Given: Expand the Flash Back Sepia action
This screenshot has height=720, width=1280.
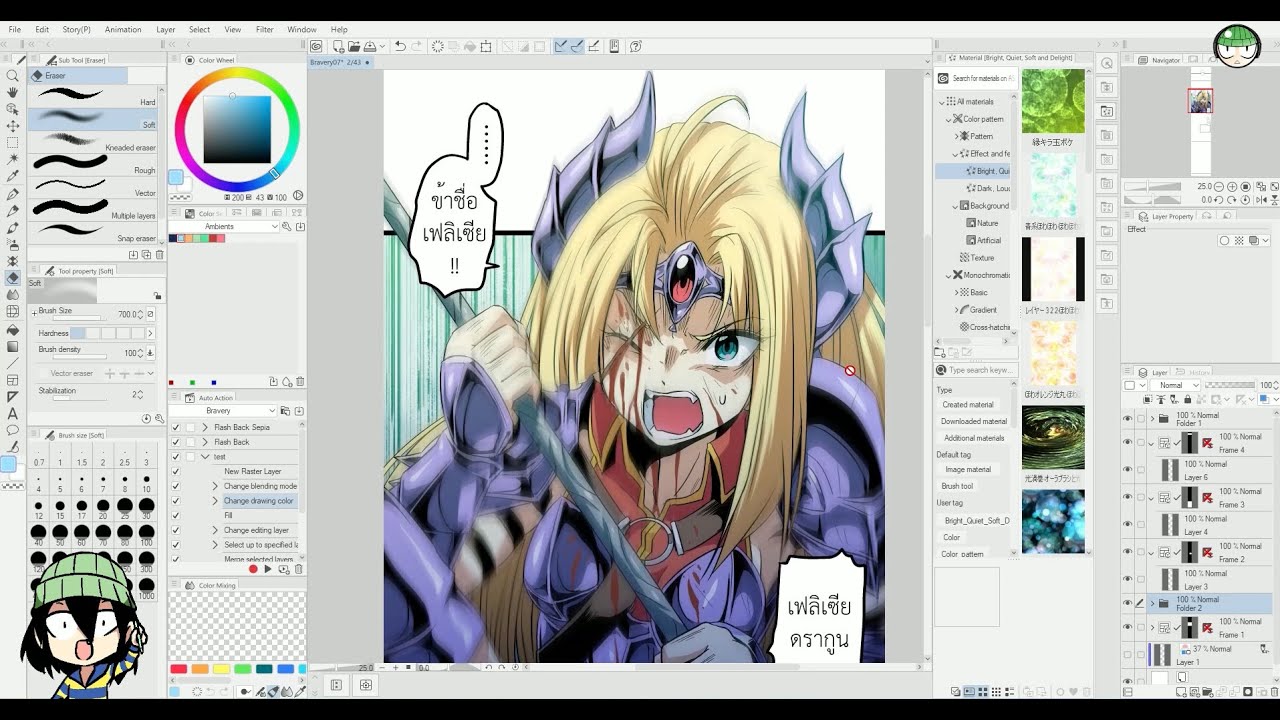Looking at the screenshot, I should point(206,427).
